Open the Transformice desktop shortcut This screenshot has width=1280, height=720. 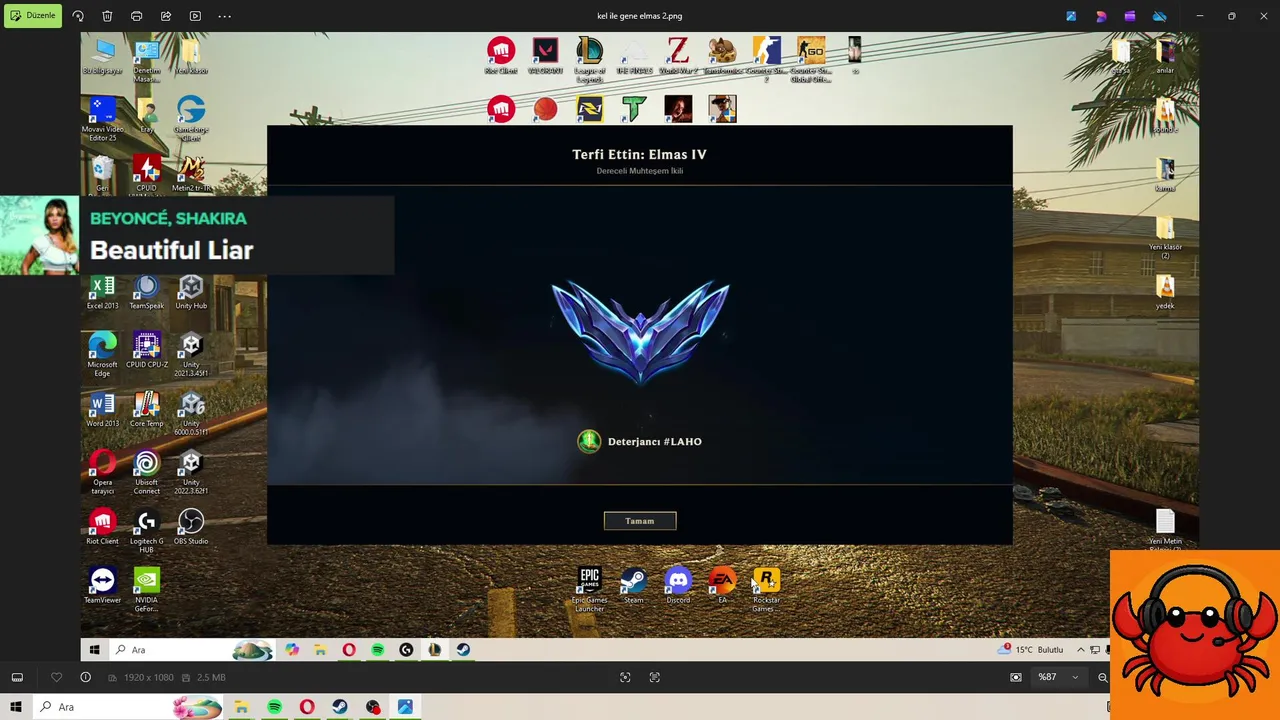[722, 56]
